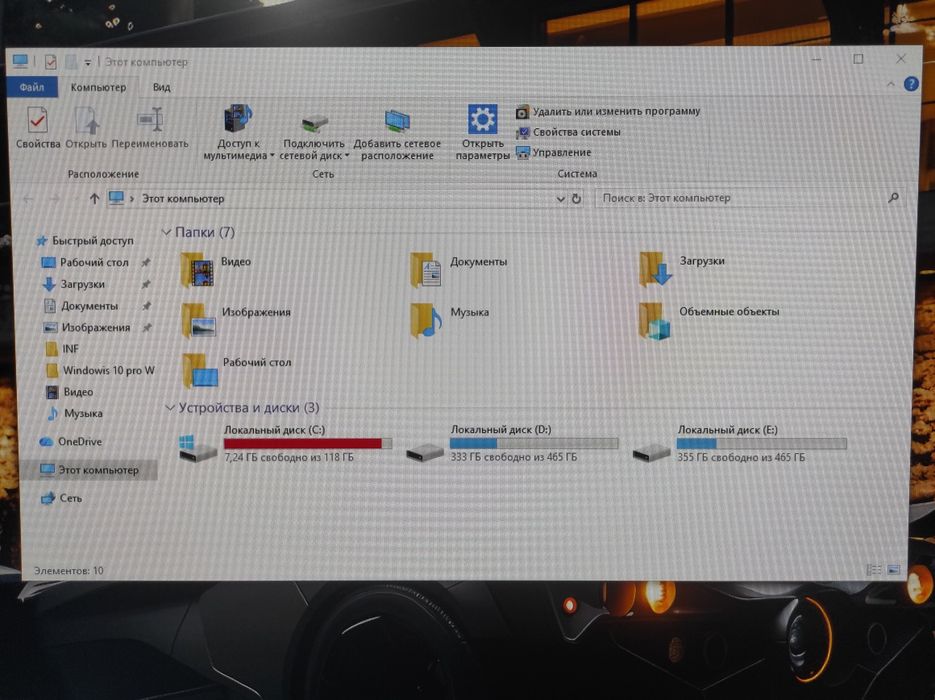935x700 pixels.
Task: Collapse the Устройства и диски (3) group
Action: point(169,408)
